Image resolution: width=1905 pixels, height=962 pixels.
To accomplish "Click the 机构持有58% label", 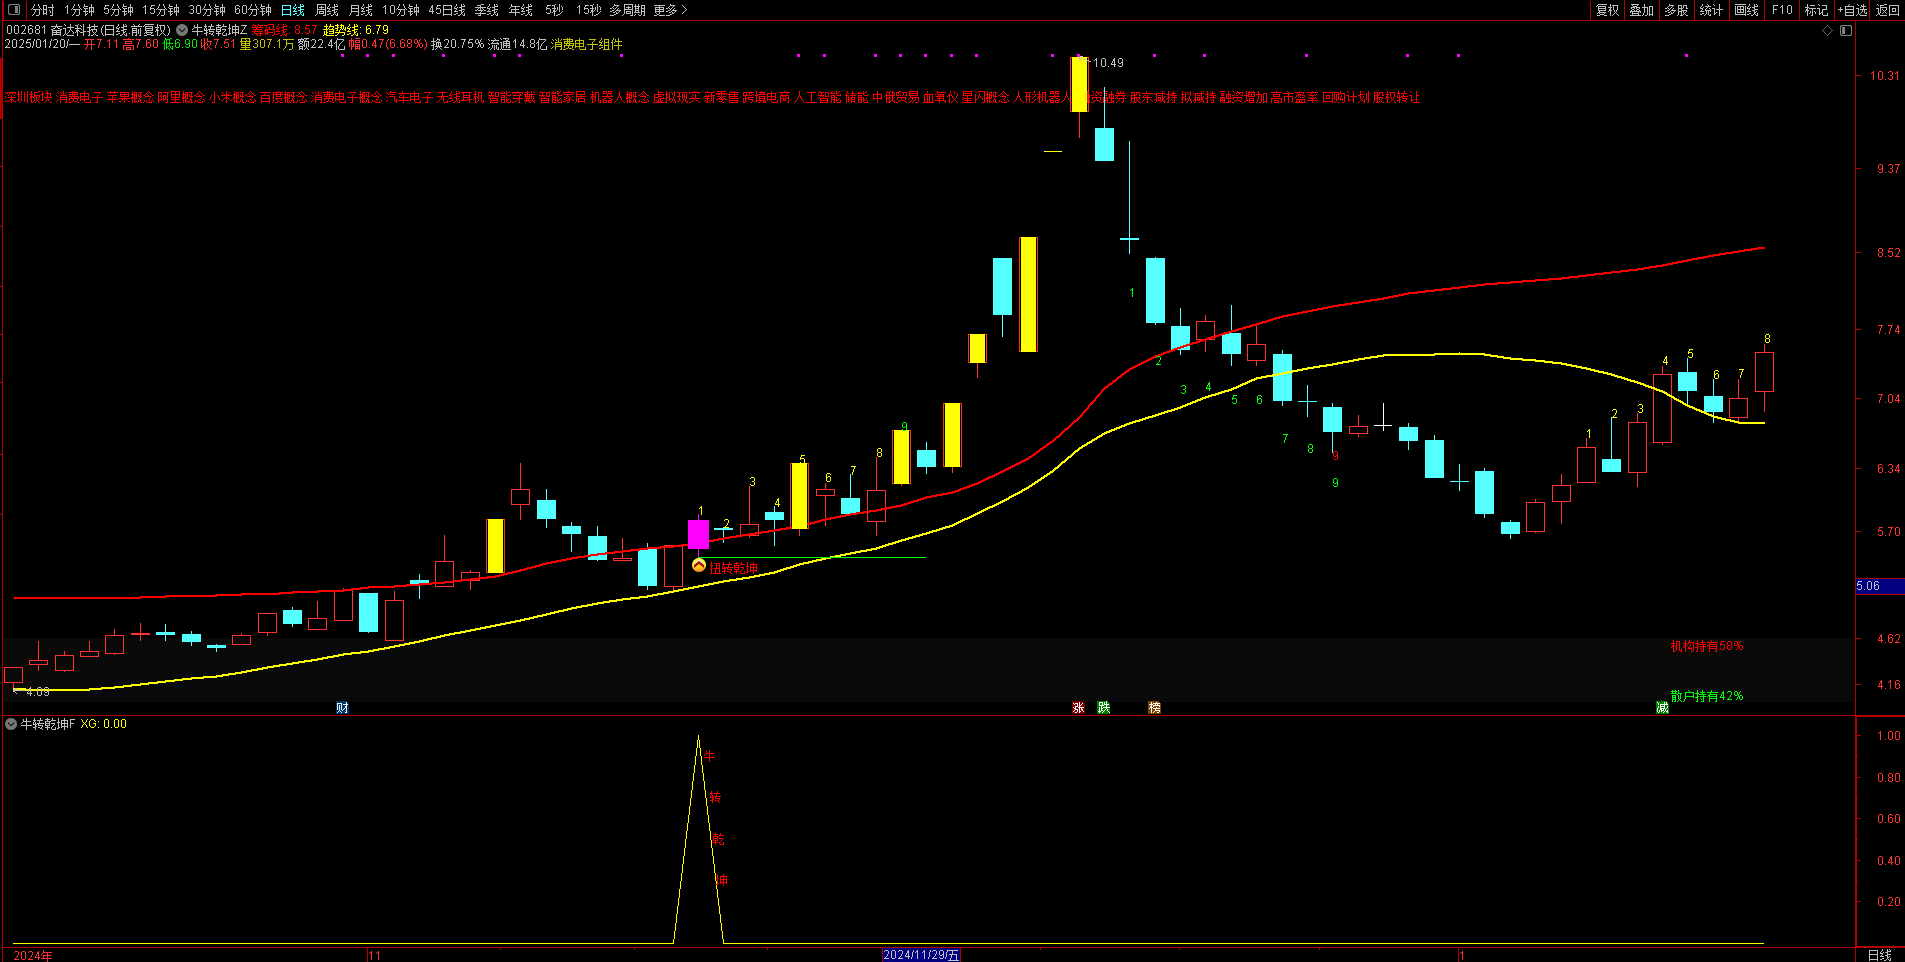I will click(1707, 646).
